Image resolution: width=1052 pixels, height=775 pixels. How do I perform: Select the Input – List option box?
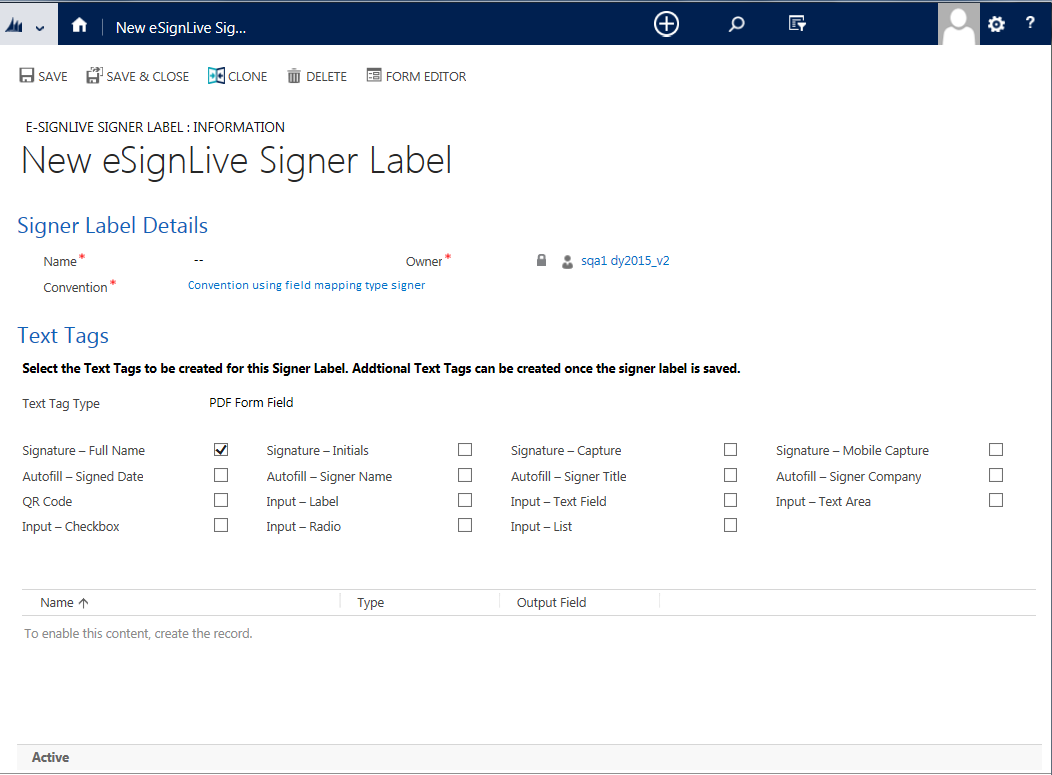[731, 525]
